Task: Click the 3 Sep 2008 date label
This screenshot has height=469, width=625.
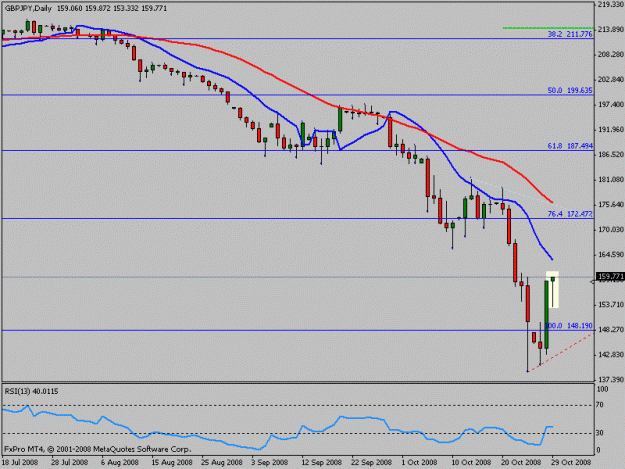Action: [x=269, y=462]
